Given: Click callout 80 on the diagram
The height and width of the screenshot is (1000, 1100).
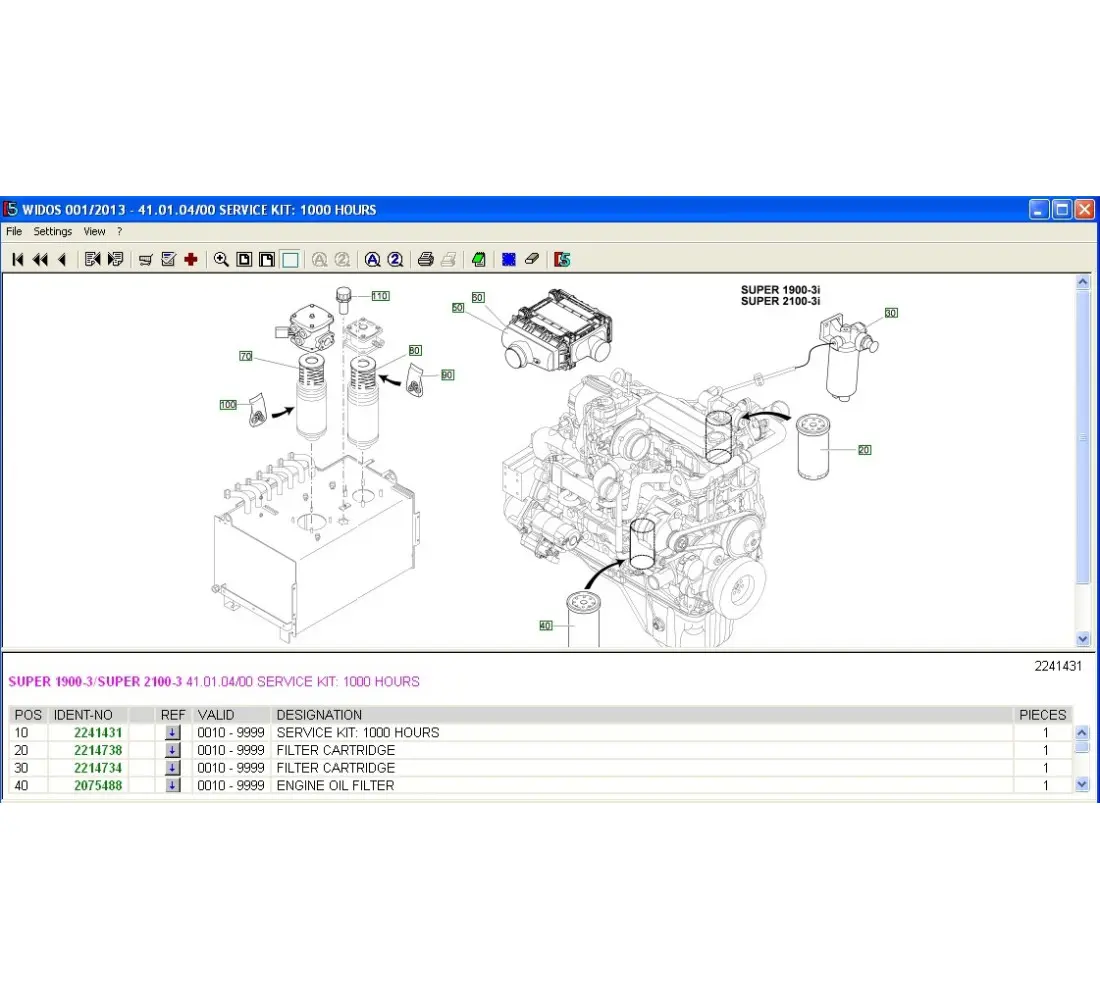Looking at the screenshot, I should tap(415, 350).
